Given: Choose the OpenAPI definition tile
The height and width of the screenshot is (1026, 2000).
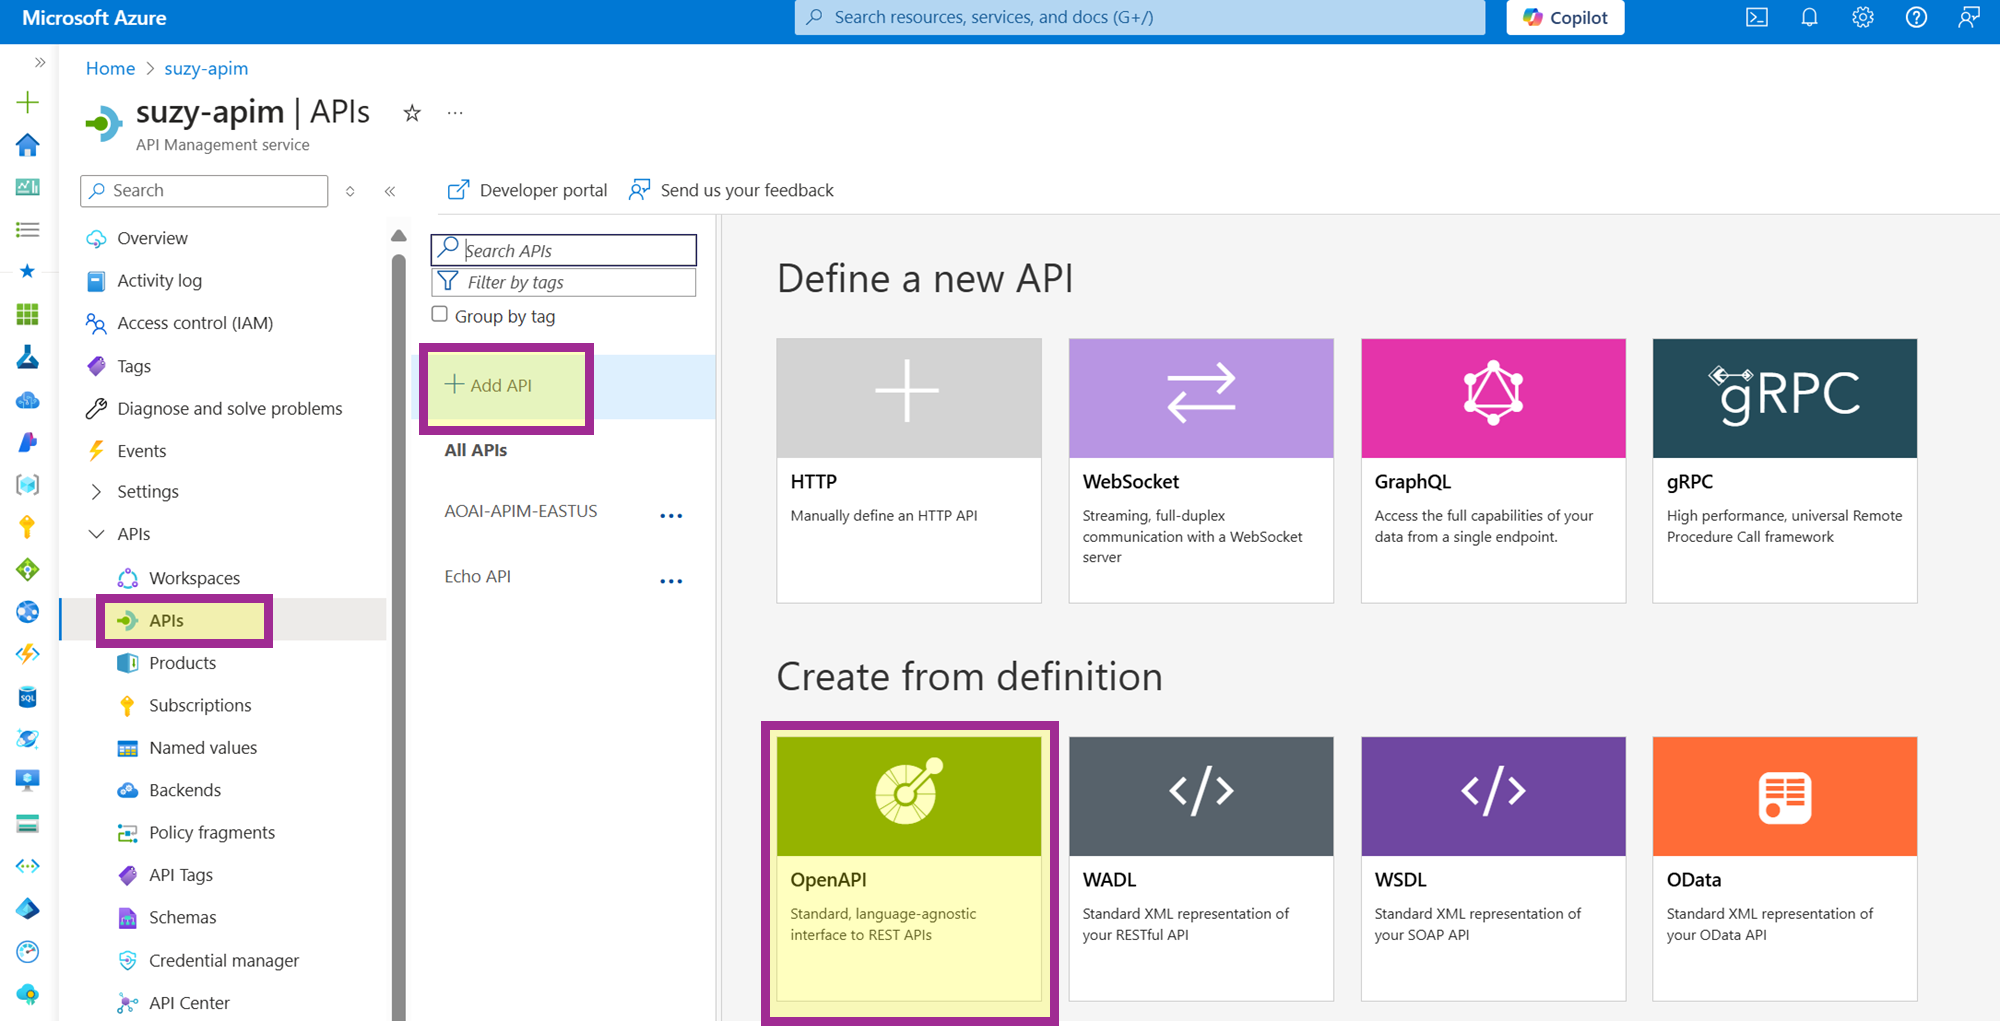Looking at the screenshot, I should point(908,868).
